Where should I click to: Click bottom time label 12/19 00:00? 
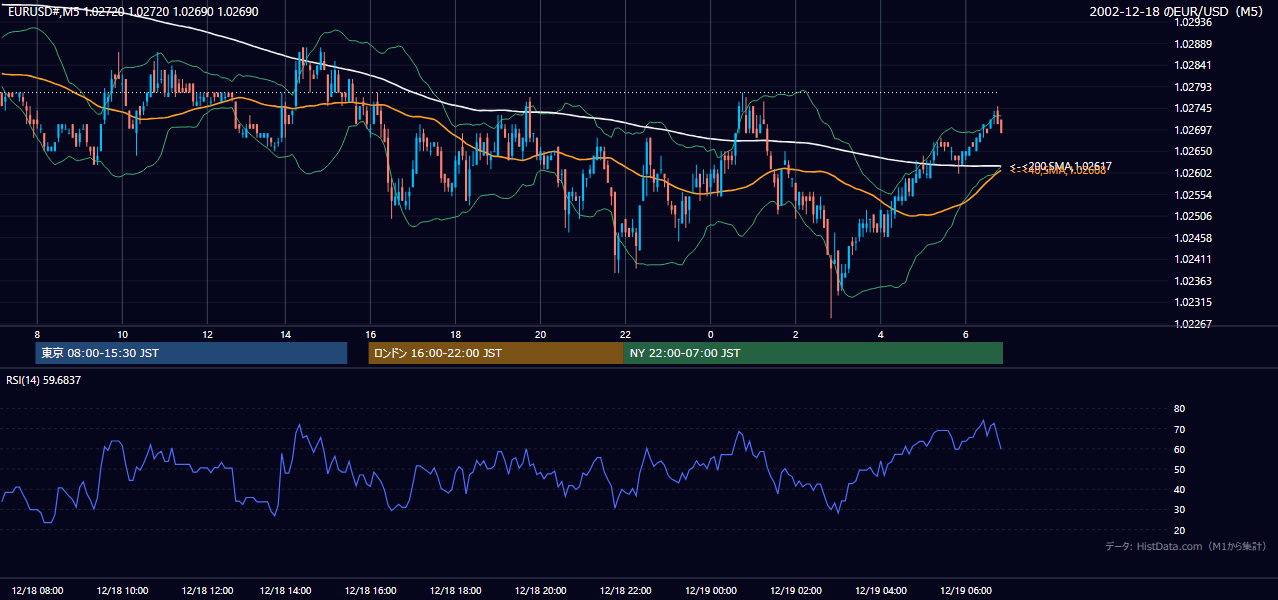[710, 590]
